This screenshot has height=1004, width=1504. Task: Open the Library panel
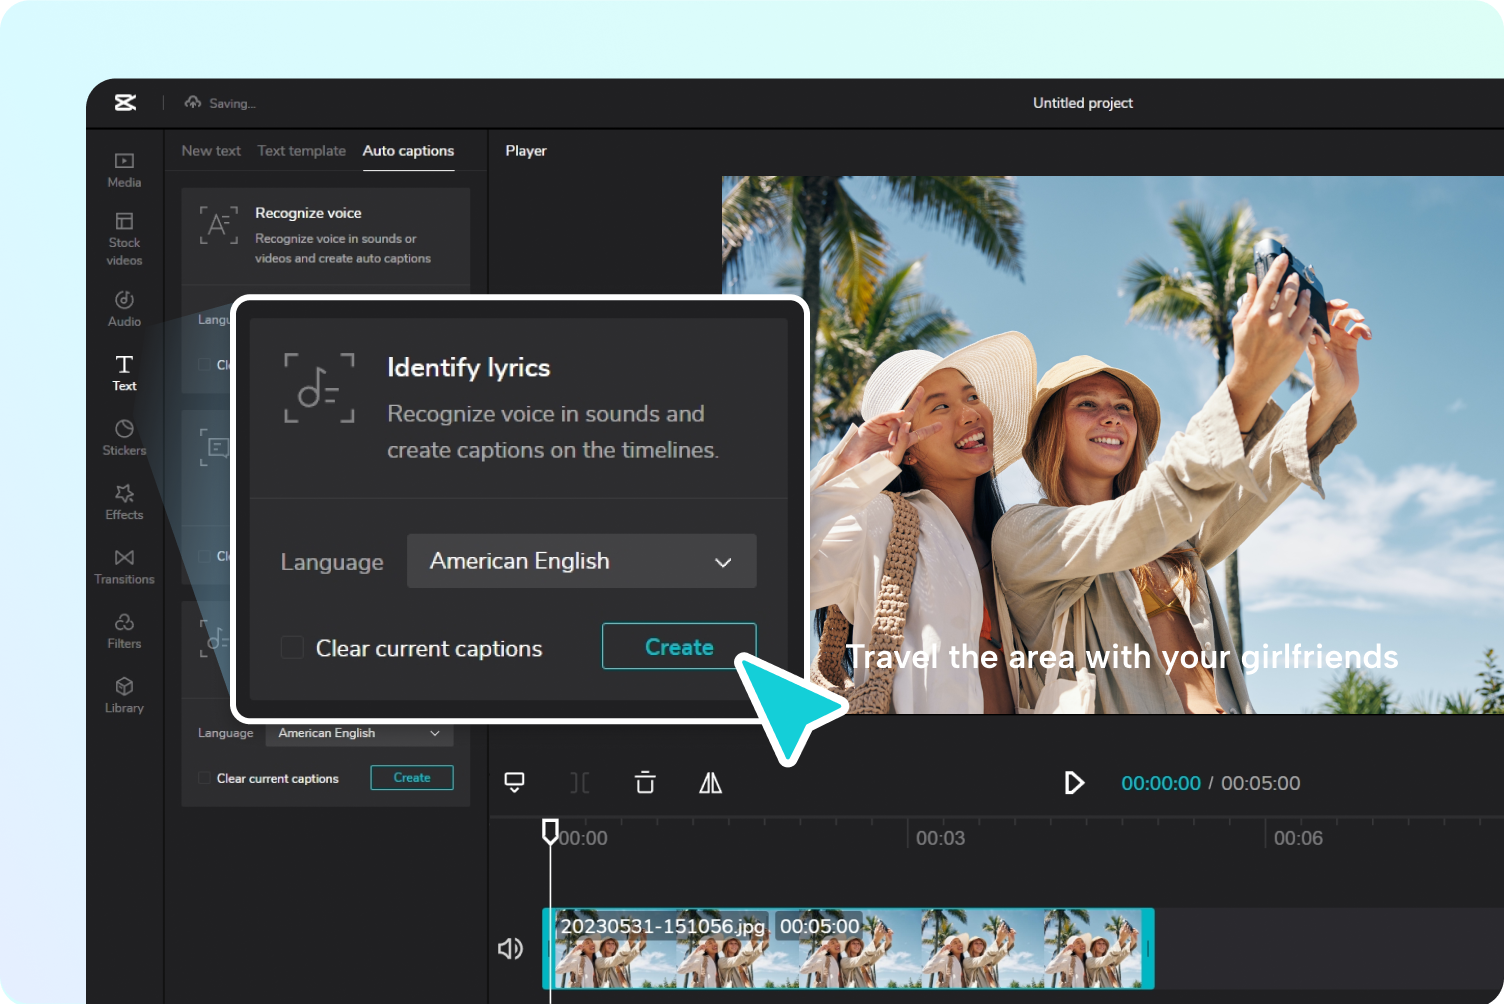point(124,695)
